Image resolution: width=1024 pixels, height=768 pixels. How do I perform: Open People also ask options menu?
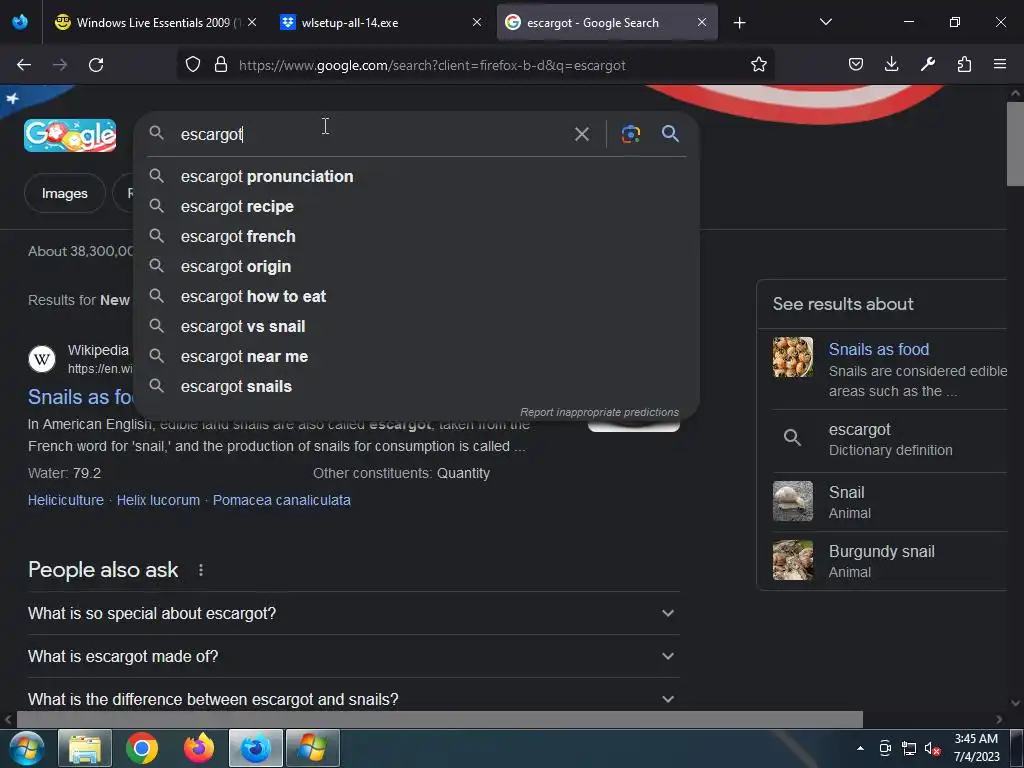pos(201,570)
